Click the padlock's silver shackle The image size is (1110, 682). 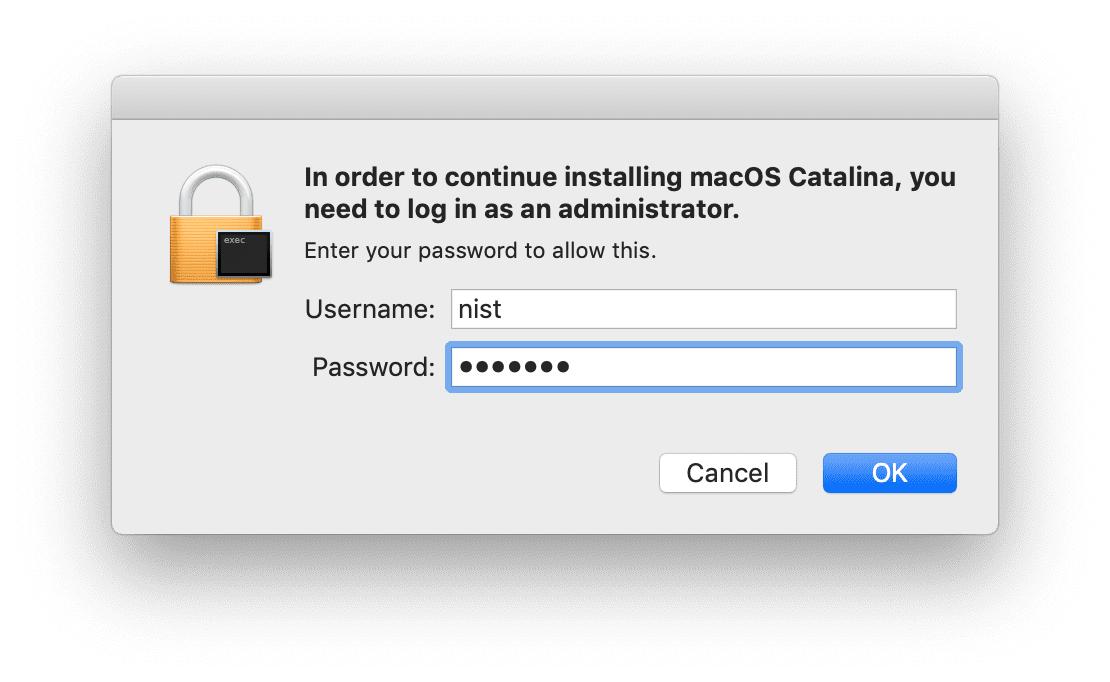(x=218, y=188)
